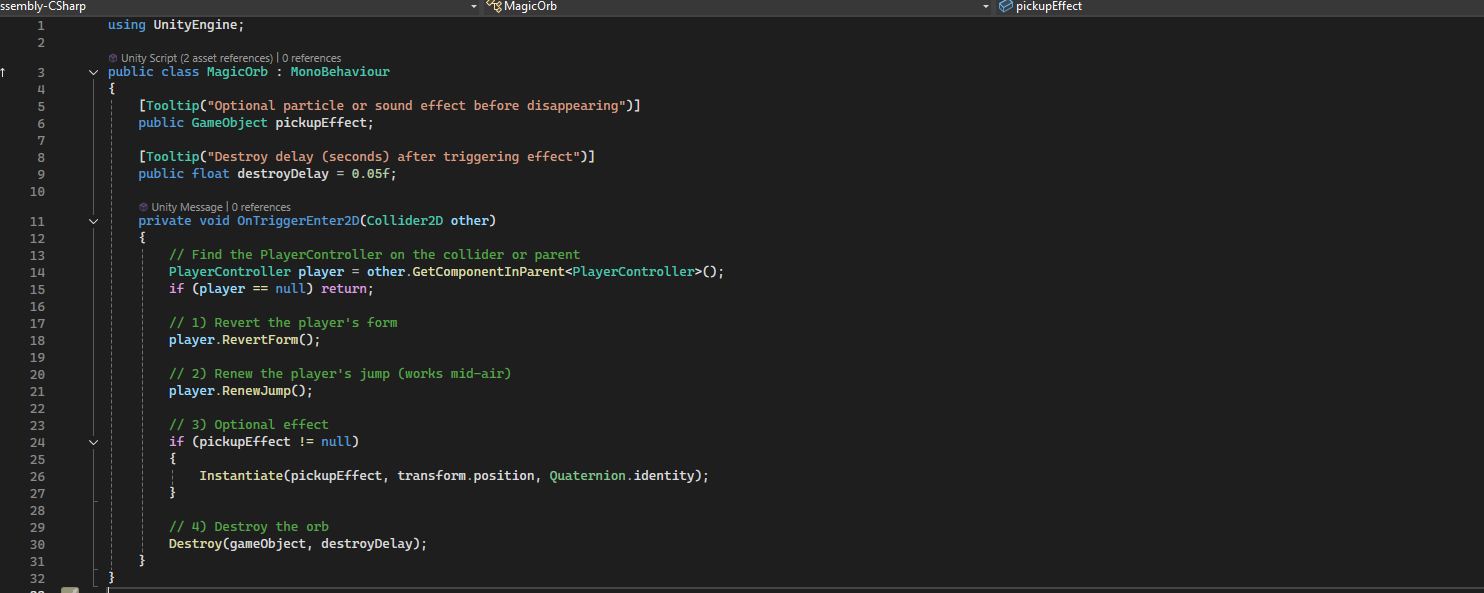Click line number 30 in the gutter
Screen dimensions: 1484x593
[x=38, y=544]
